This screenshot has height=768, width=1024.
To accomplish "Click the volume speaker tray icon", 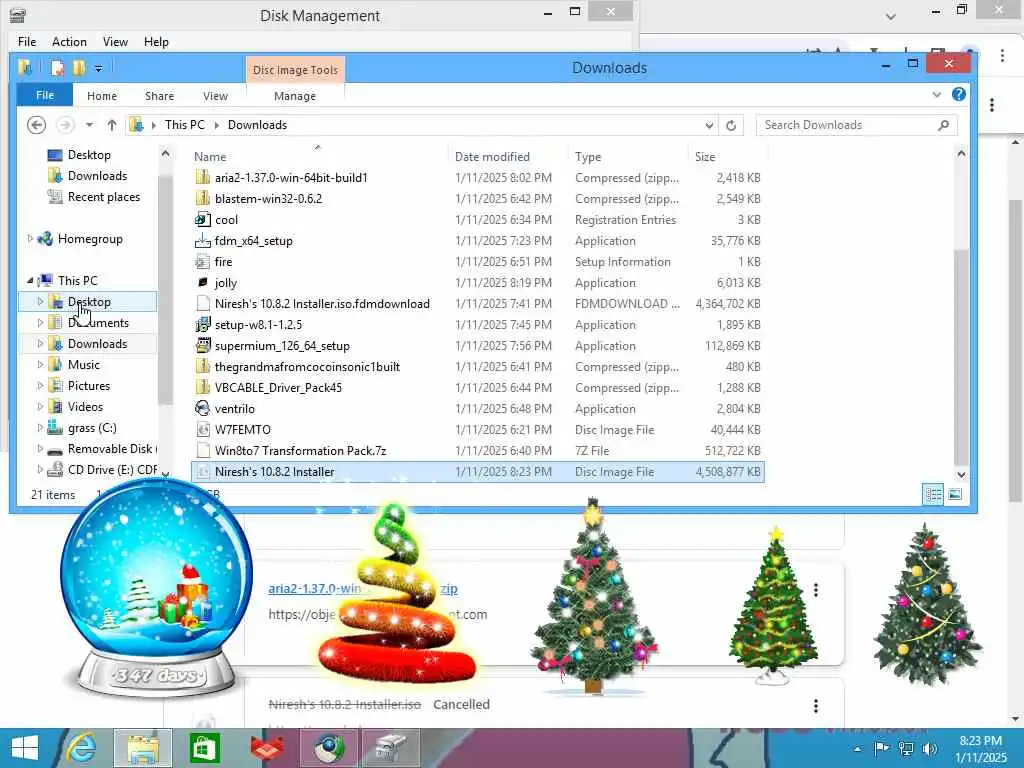I will click(x=929, y=748).
